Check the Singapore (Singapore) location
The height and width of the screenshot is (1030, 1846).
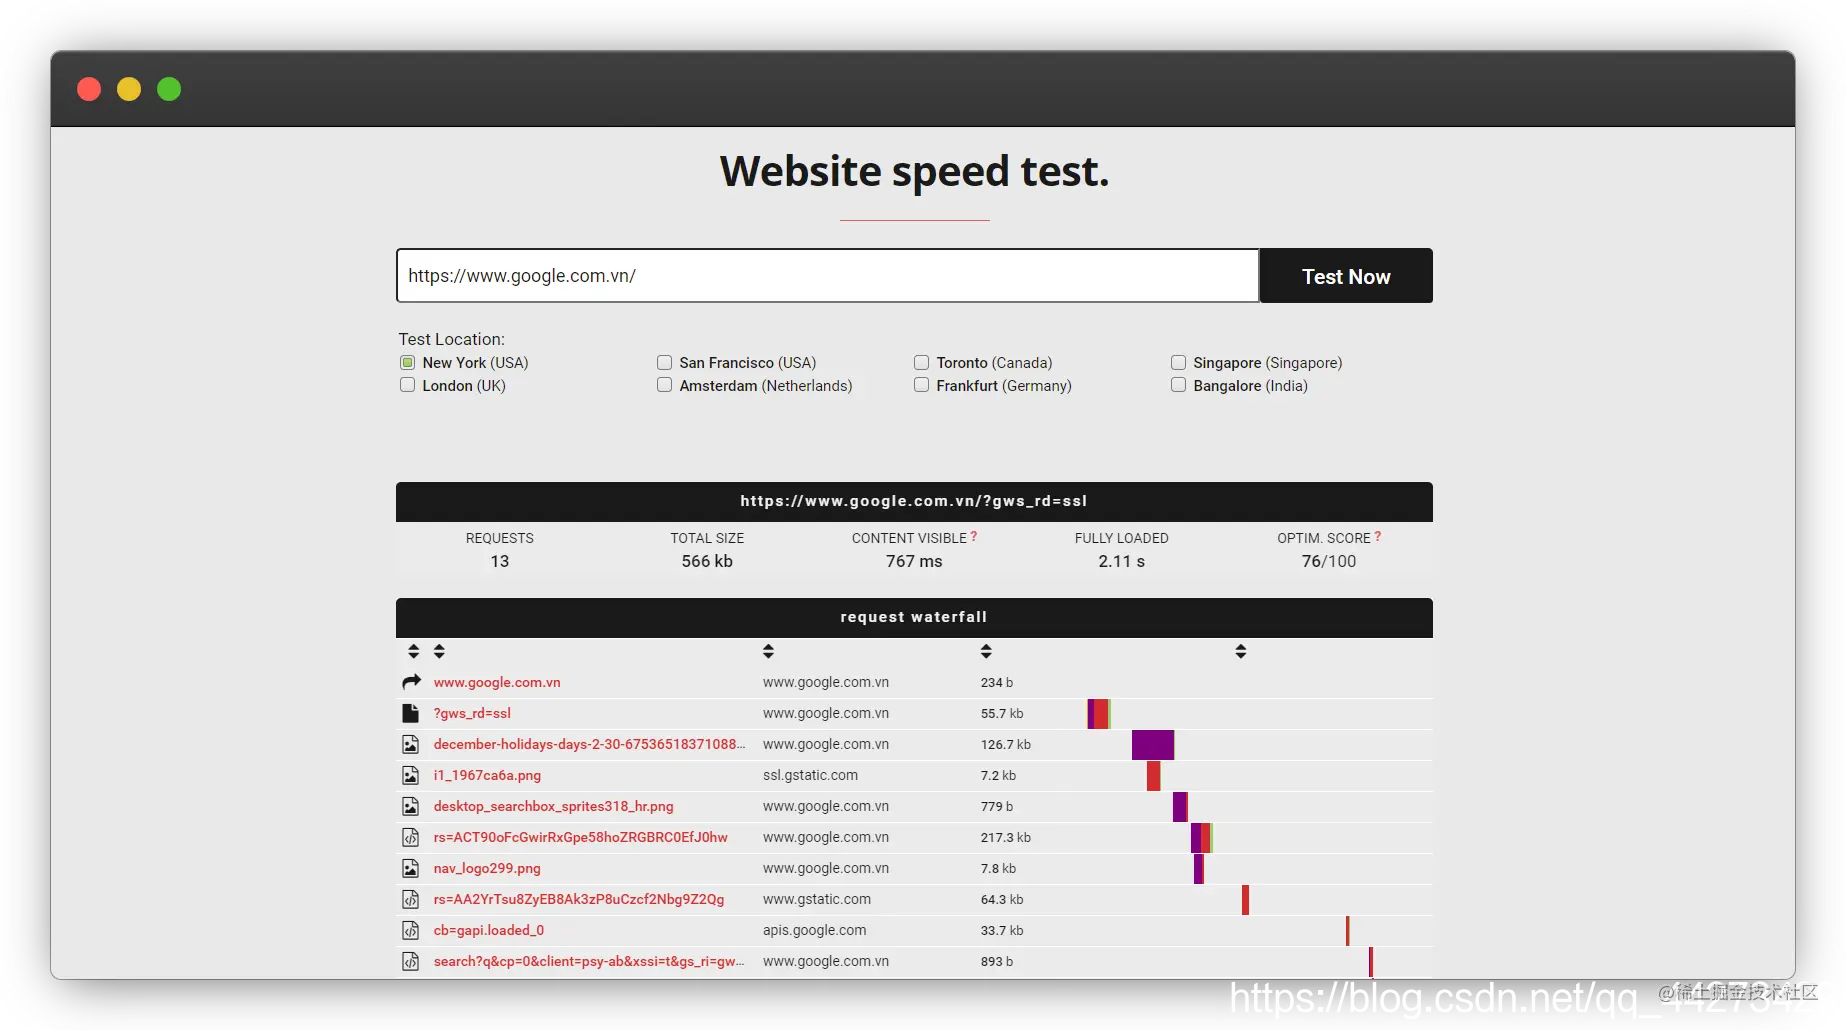[1178, 362]
